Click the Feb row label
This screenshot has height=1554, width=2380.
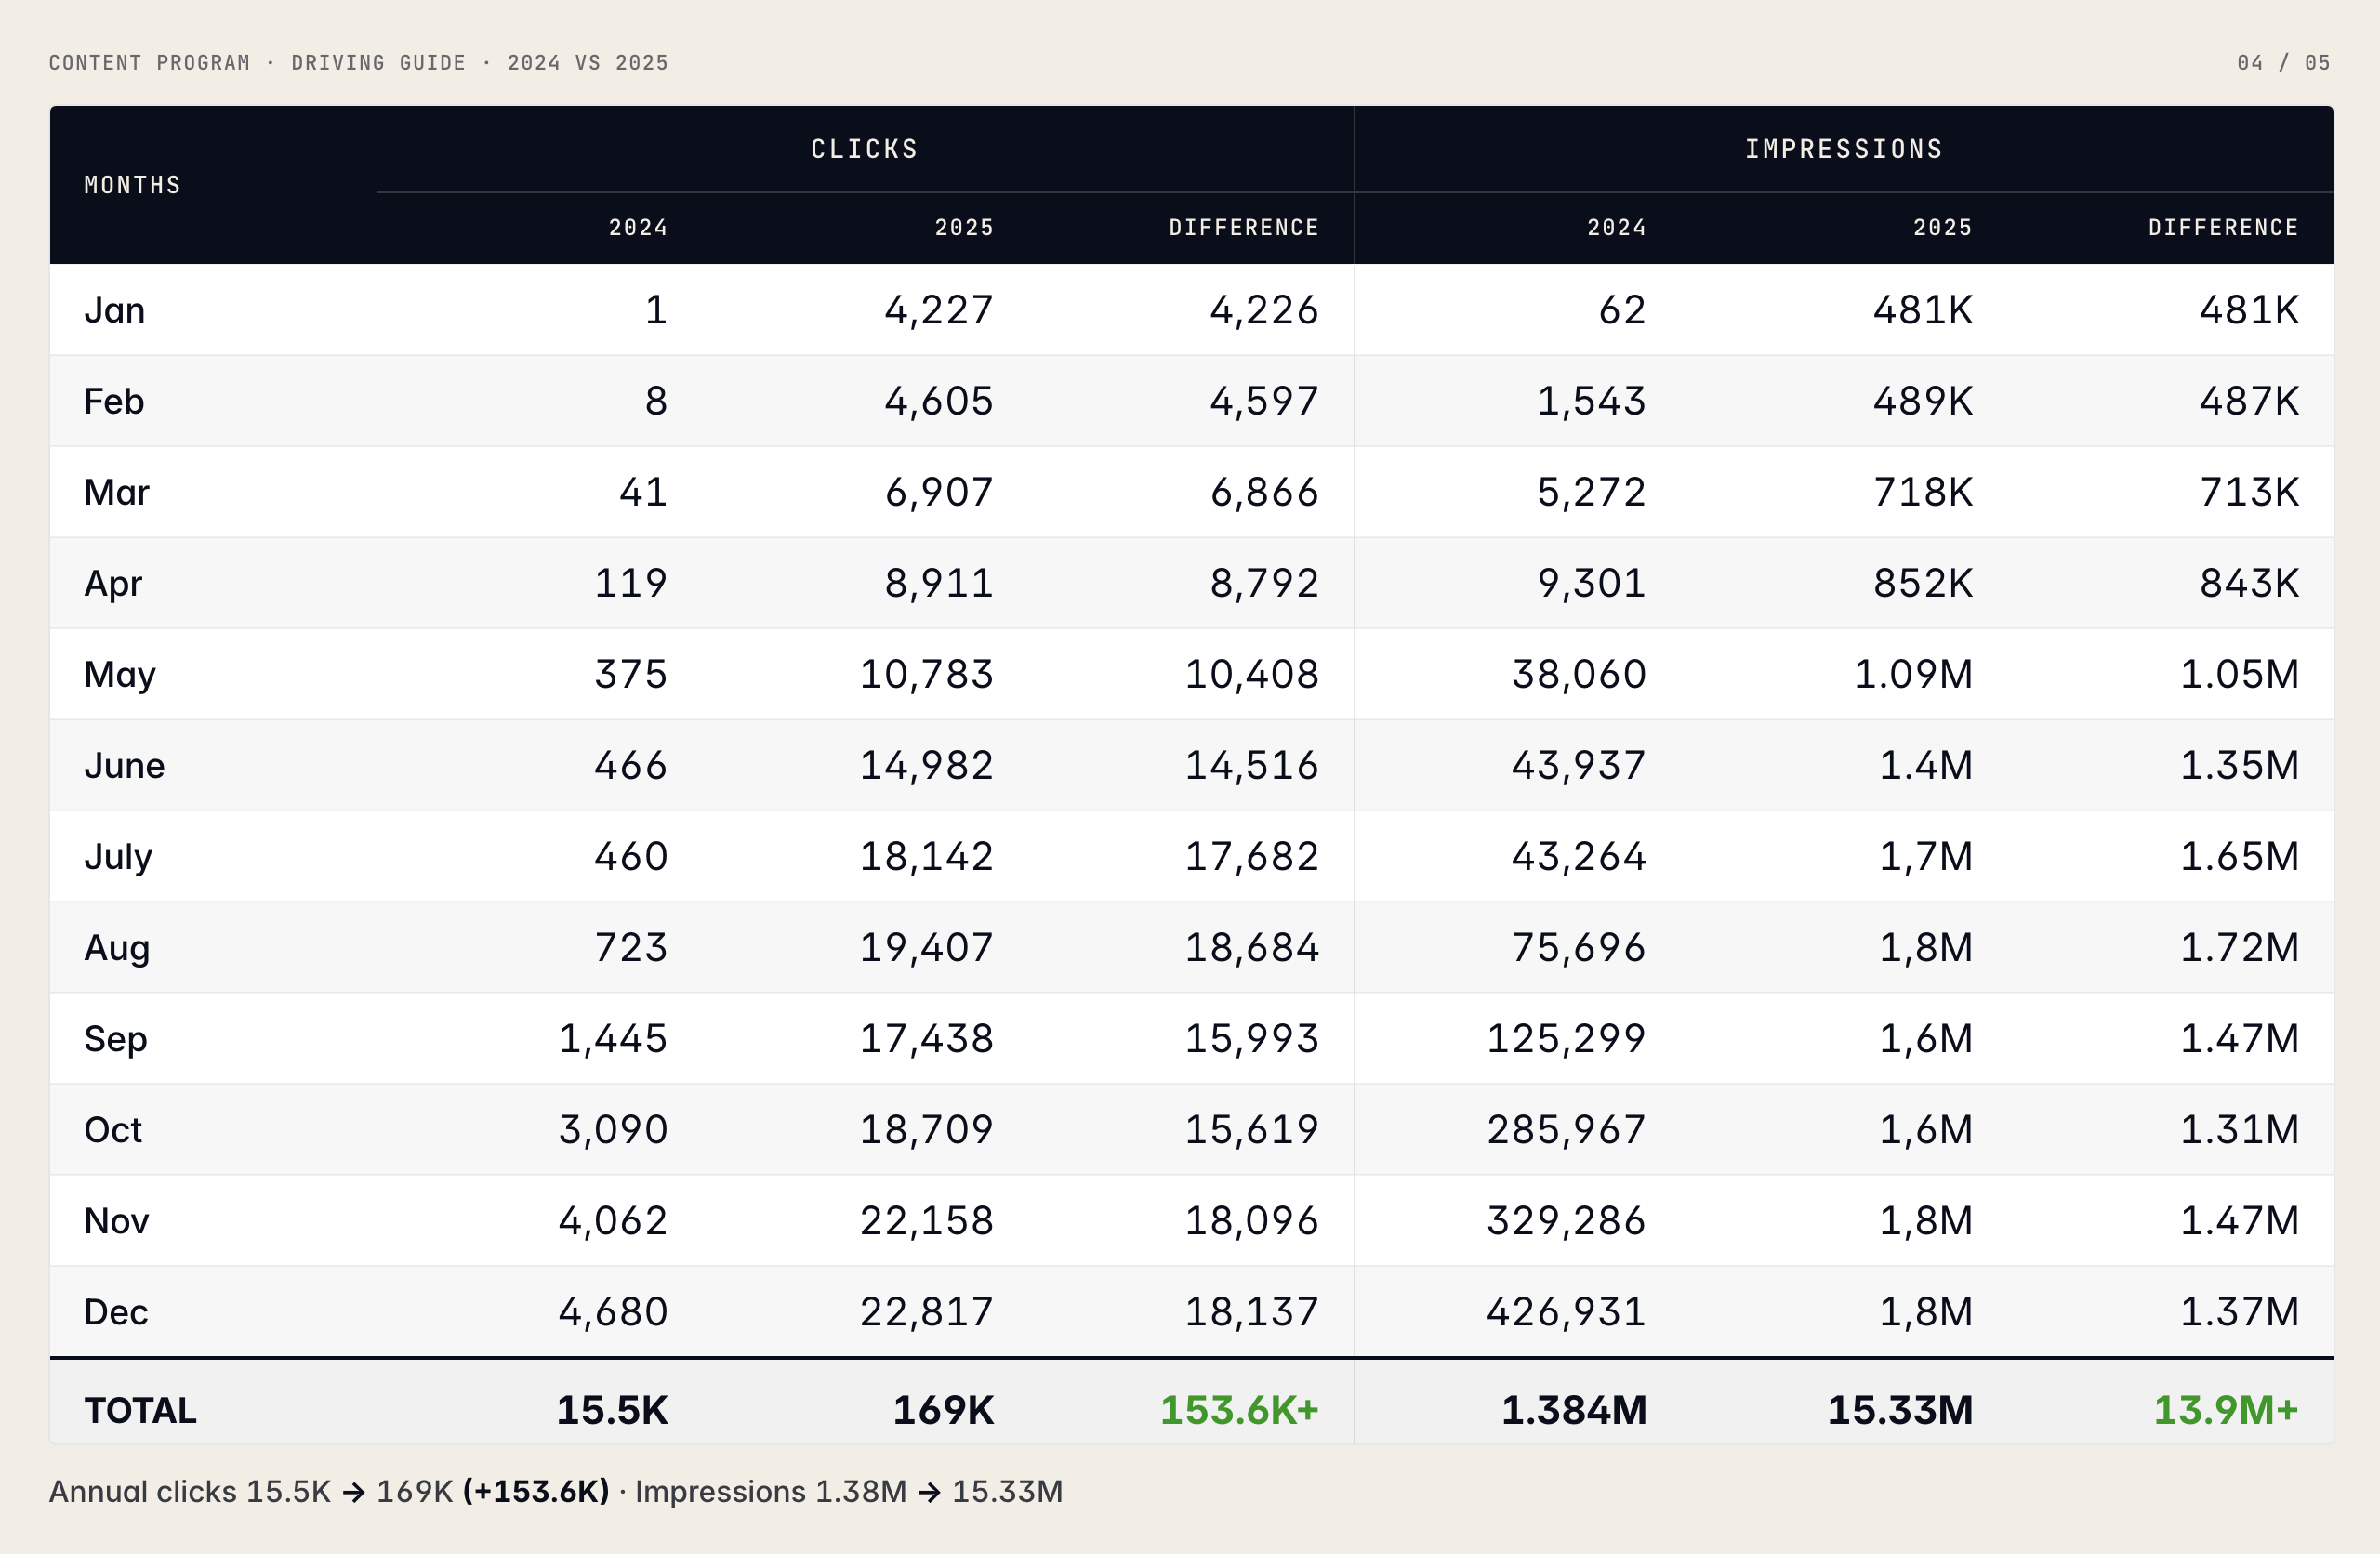(114, 401)
